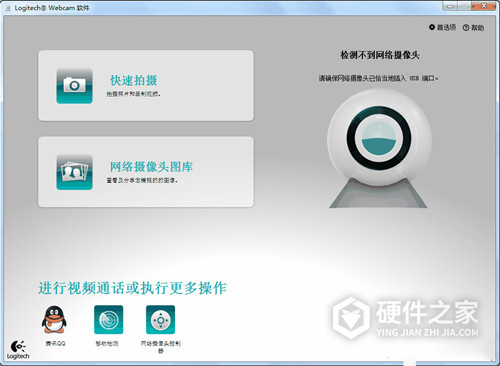
Task: Open the 快速拍摄 panel title
Action: coord(134,80)
